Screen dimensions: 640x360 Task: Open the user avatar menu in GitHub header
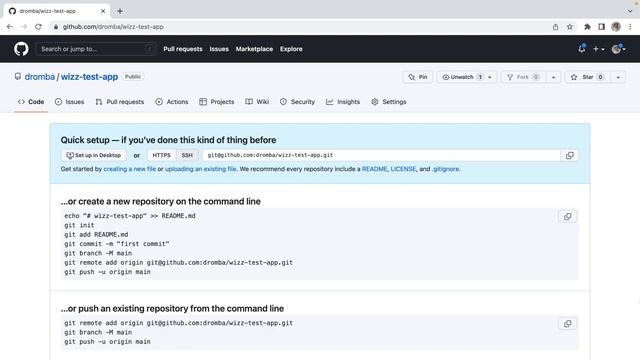click(618, 49)
